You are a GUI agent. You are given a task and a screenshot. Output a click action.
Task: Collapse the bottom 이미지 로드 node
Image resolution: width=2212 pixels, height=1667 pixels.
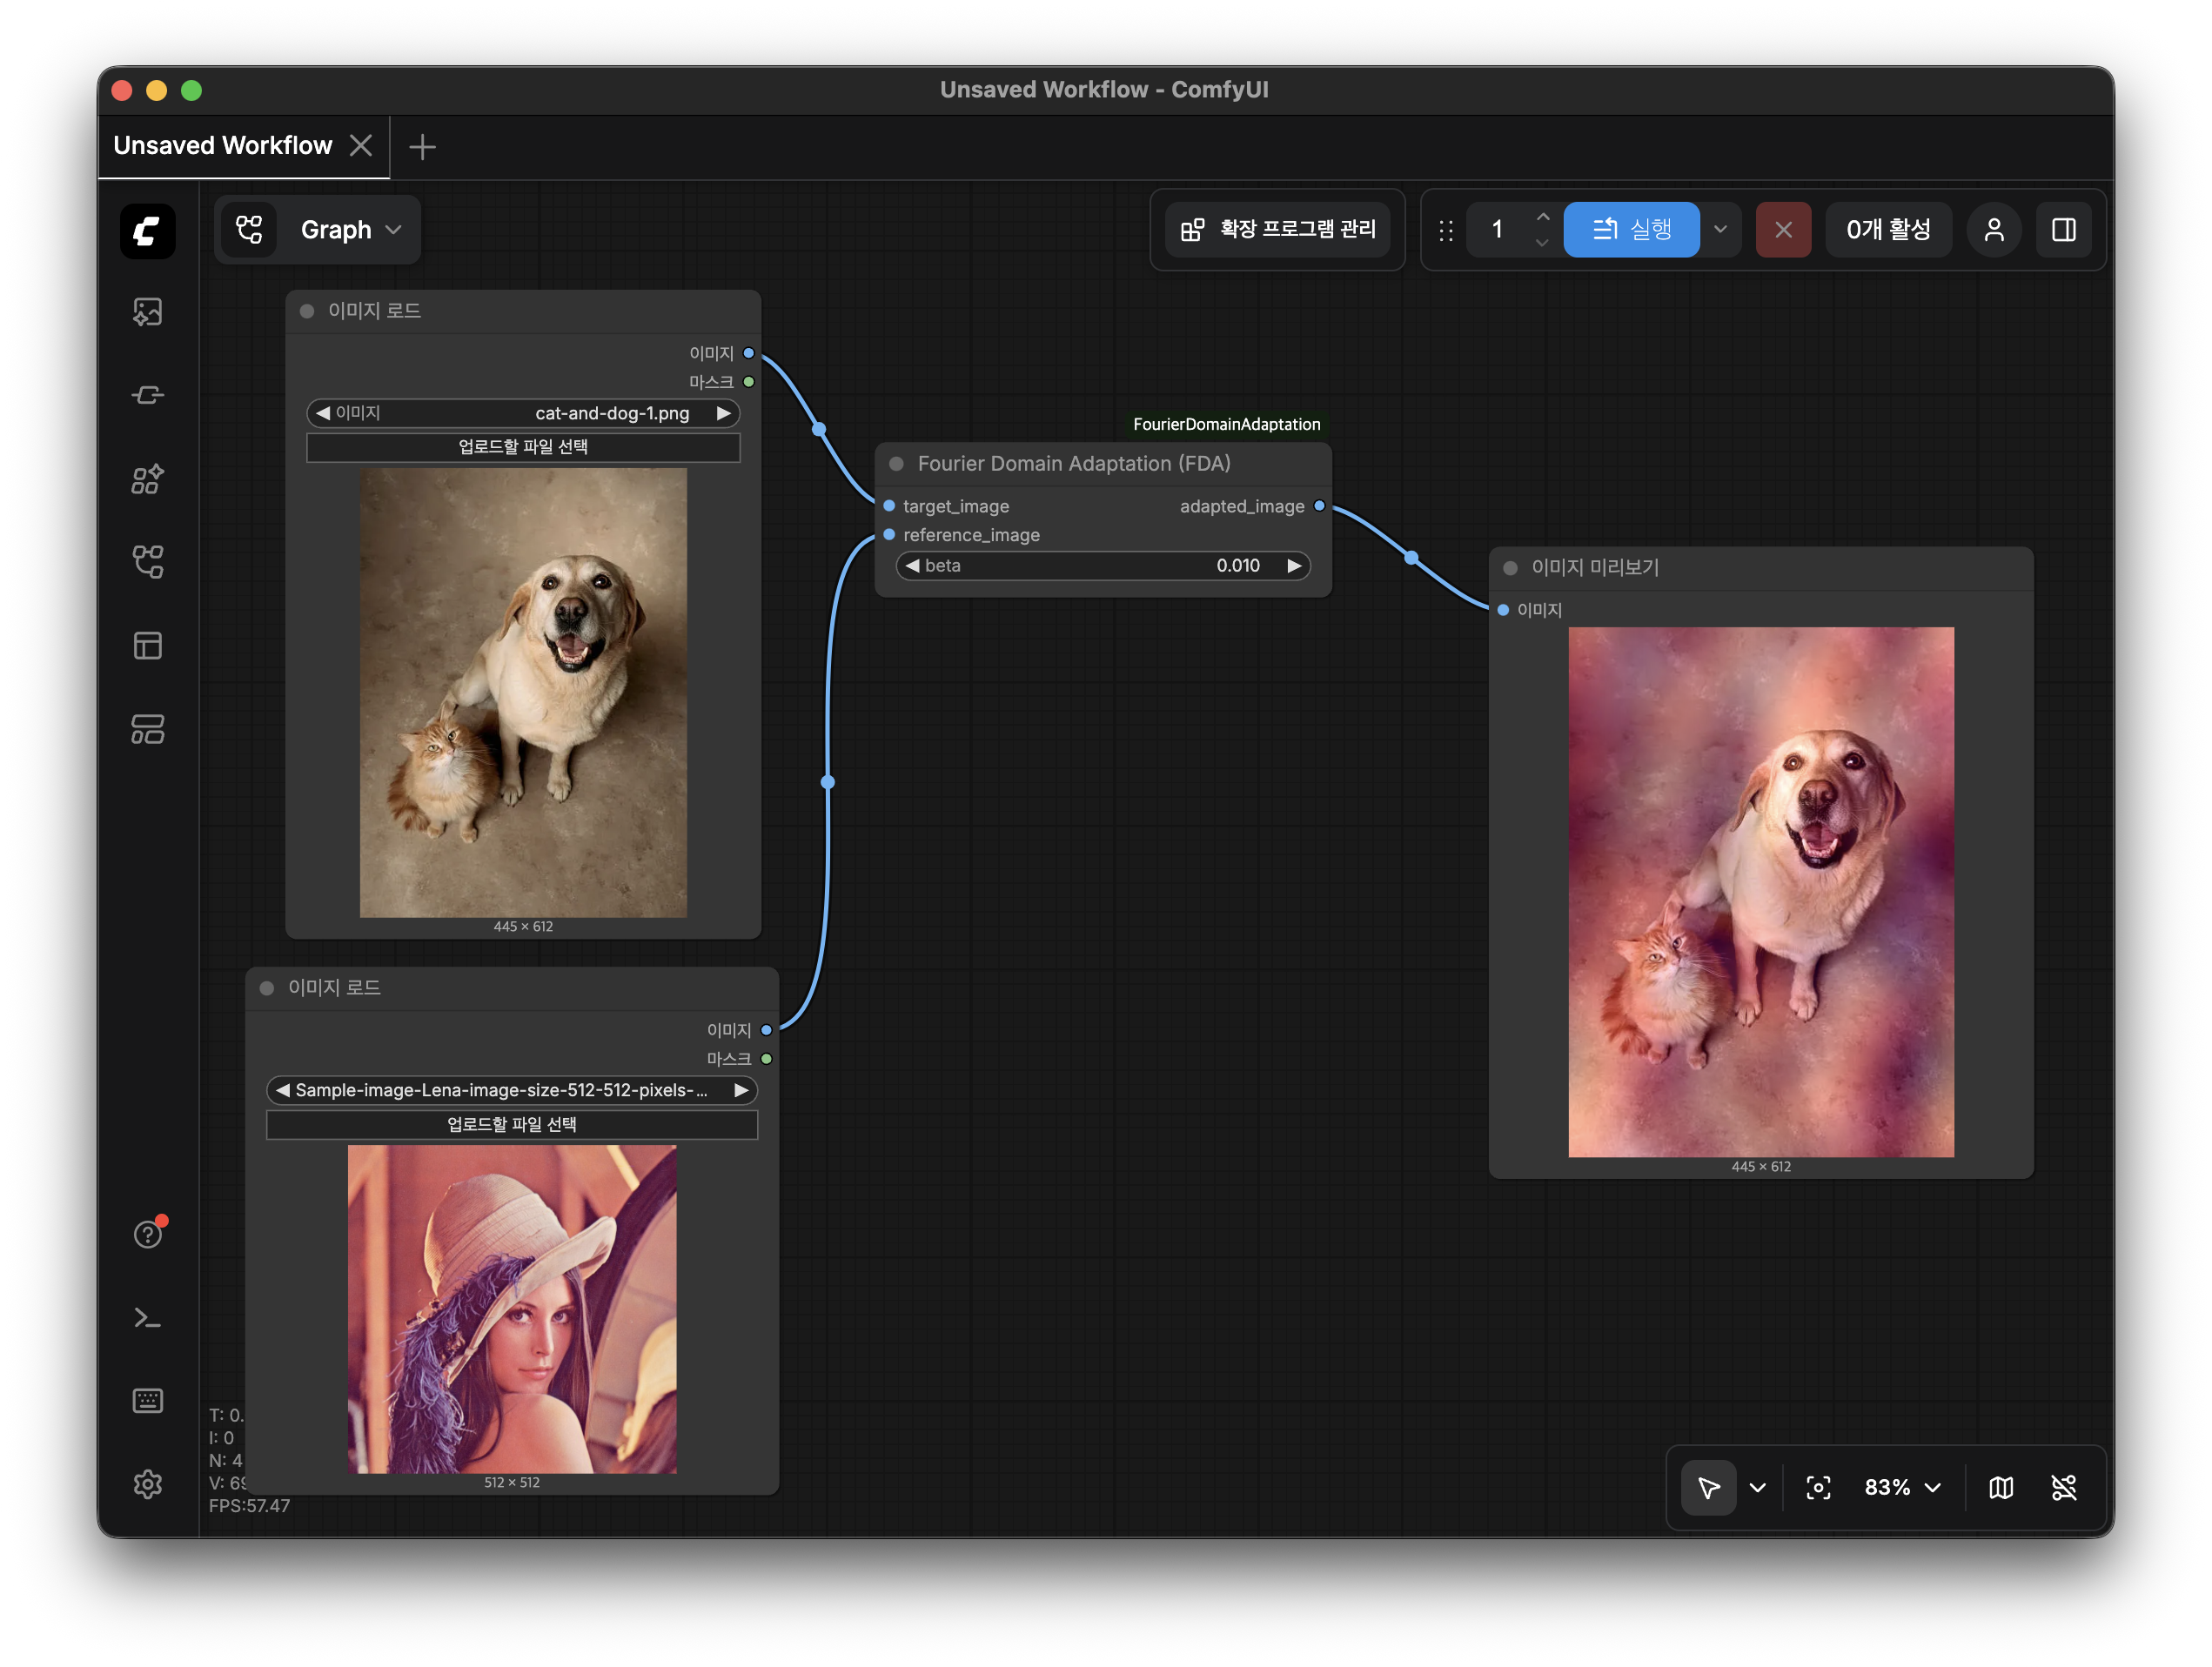(267, 988)
